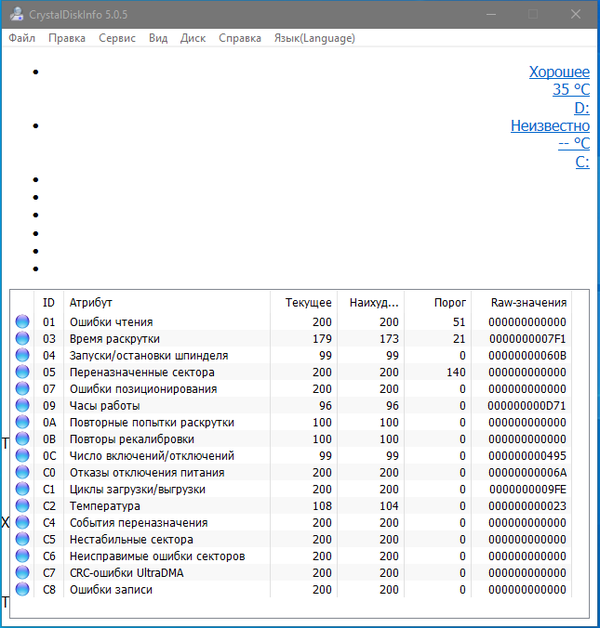This screenshot has width=600, height=628.
Task: Select the Отказы отключения питания row
Action: 147,472
